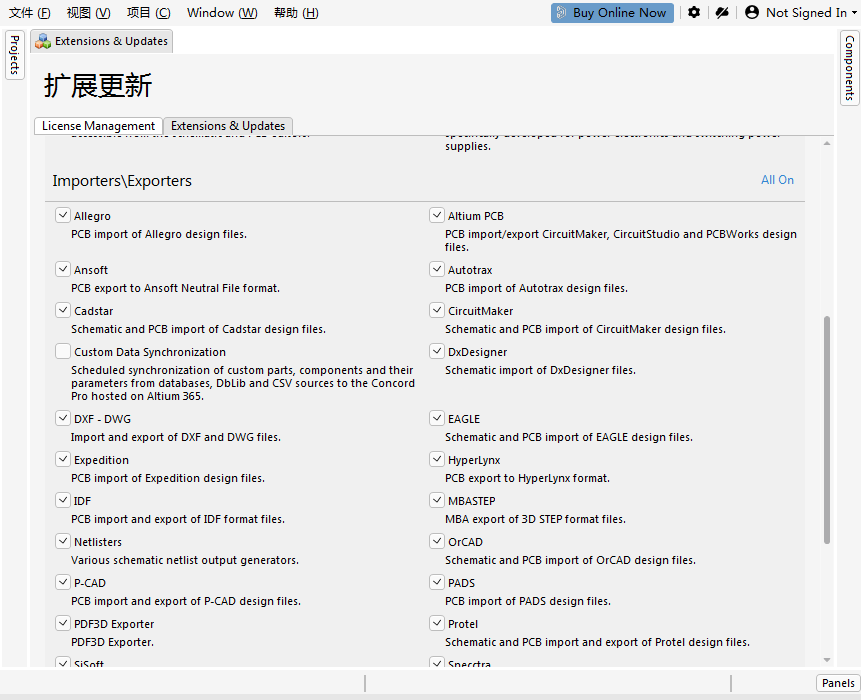The width and height of the screenshot is (861, 700).
Task: Click 'Import and export of DXF and DWG files.'
Action: click(176, 438)
